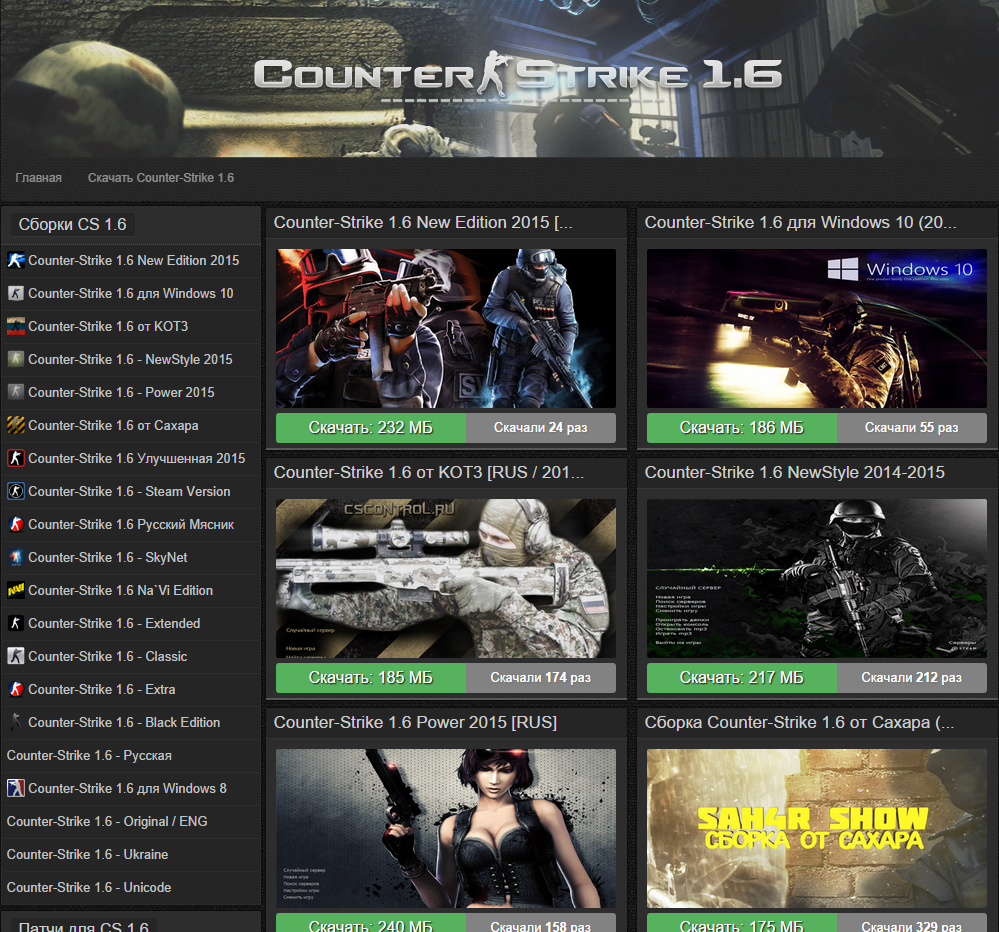Click icon beside Counter-Strike 1.6 Русский Мясник
Image resolution: width=999 pixels, height=932 pixels.
pyautogui.click(x=16, y=524)
